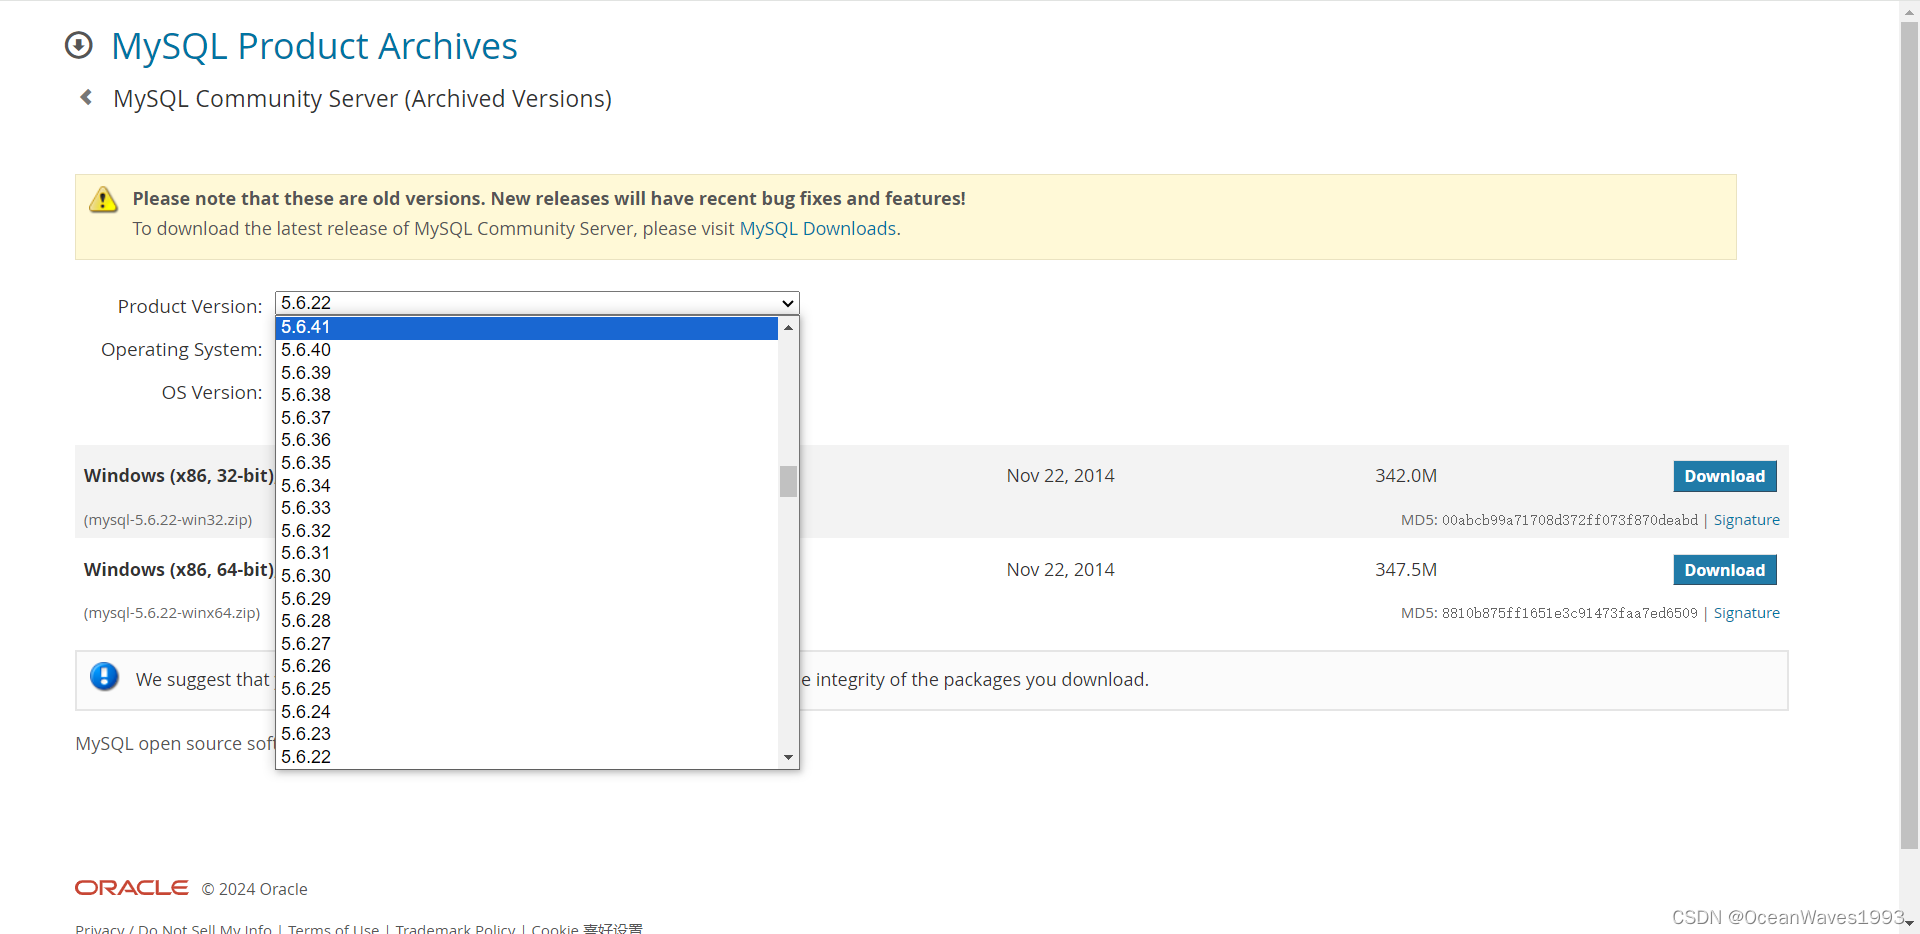Click the blue info exclamation icon
Image resolution: width=1920 pixels, height=934 pixels.
coord(104,677)
